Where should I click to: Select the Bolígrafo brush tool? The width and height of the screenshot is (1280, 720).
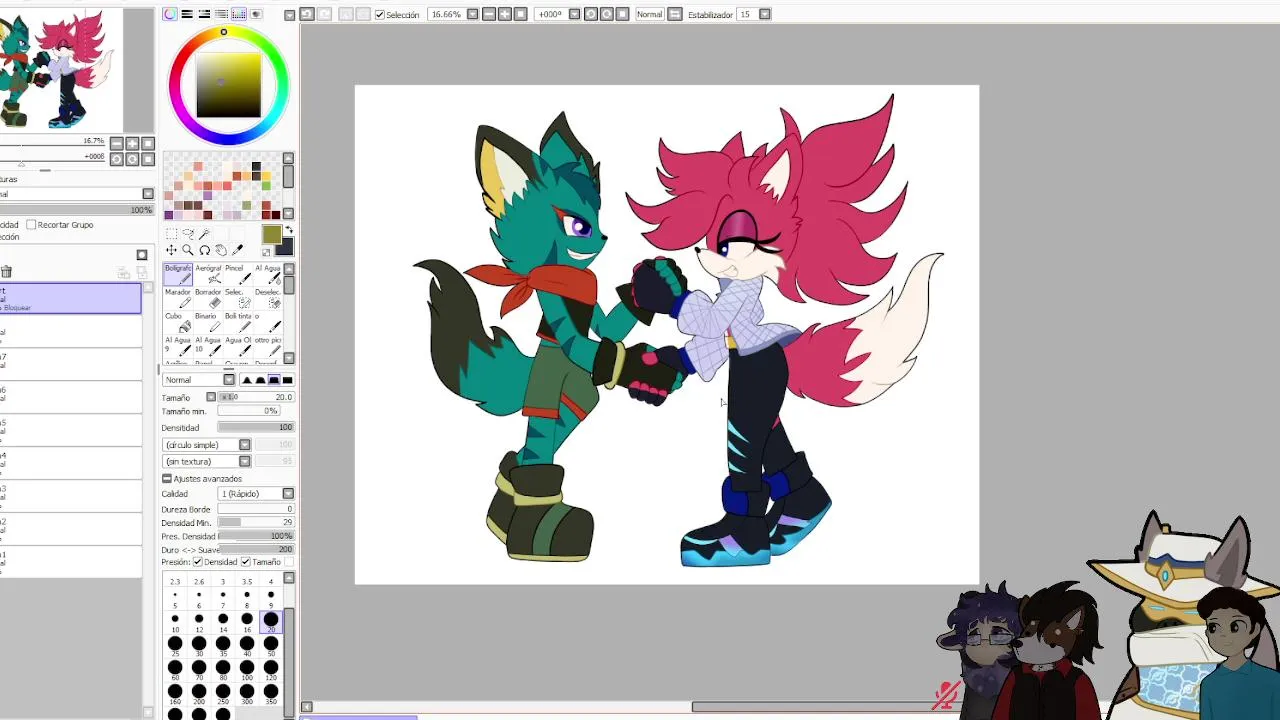pyautogui.click(x=178, y=274)
